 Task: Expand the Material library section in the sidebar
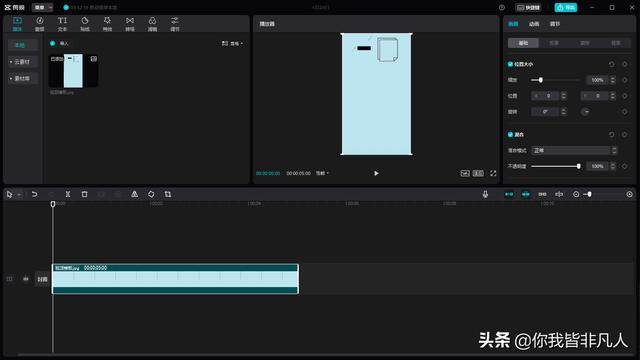tap(23, 78)
